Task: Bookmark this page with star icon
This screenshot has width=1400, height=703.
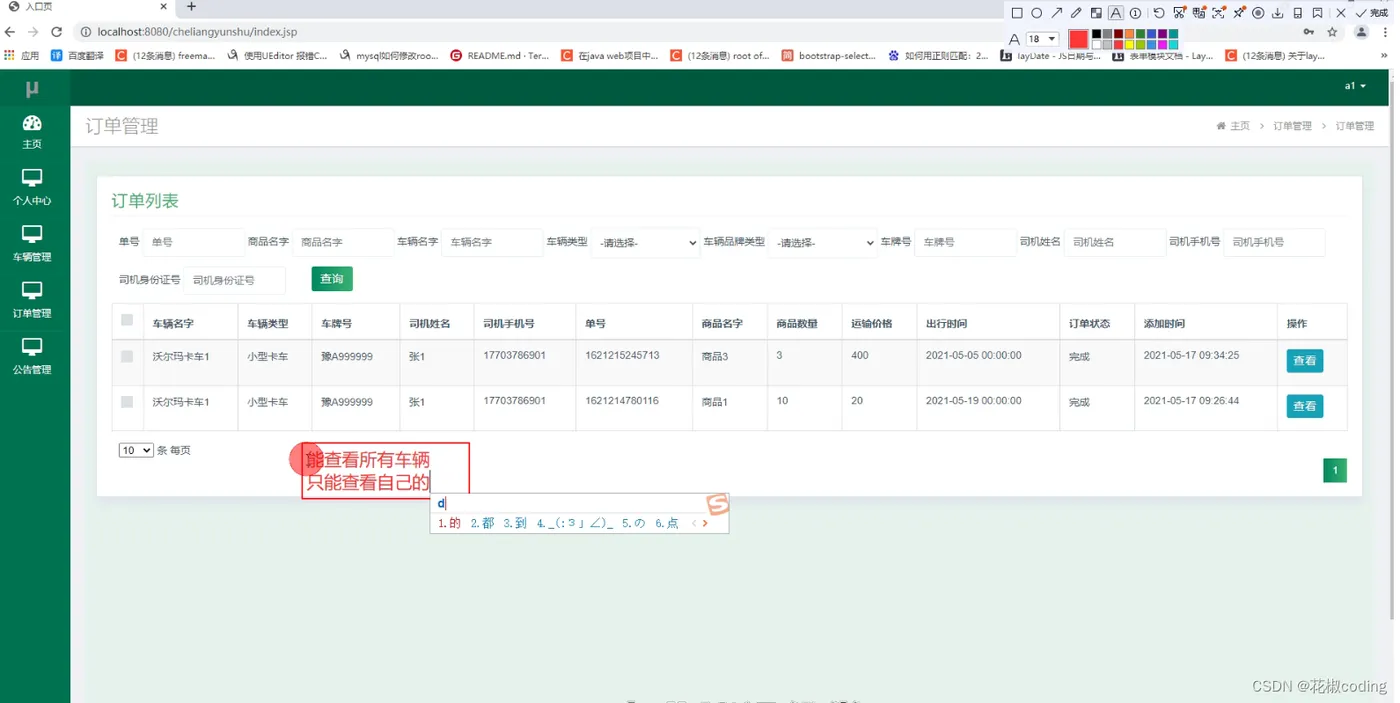Action: tap(1332, 32)
